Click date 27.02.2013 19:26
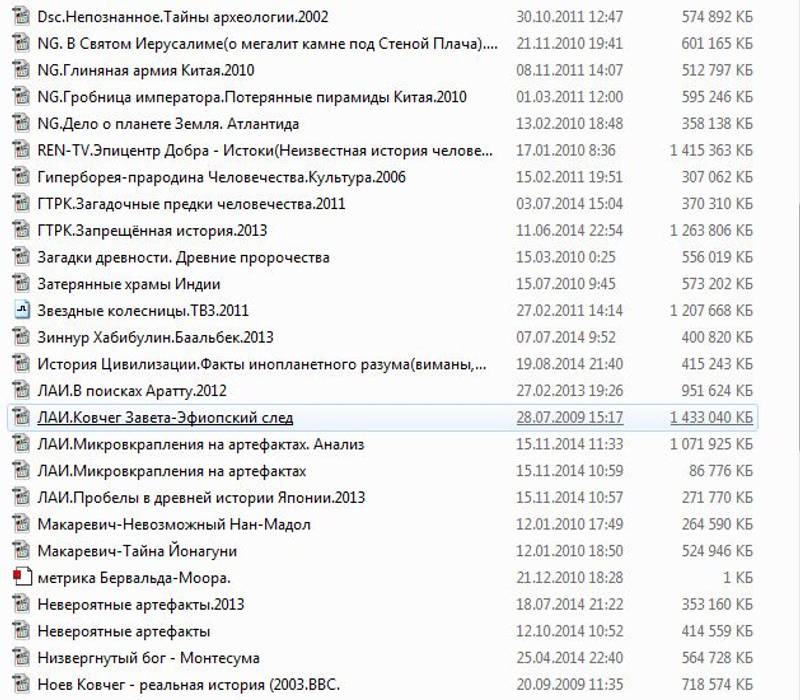The width and height of the screenshot is (800, 700). click(569, 391)
